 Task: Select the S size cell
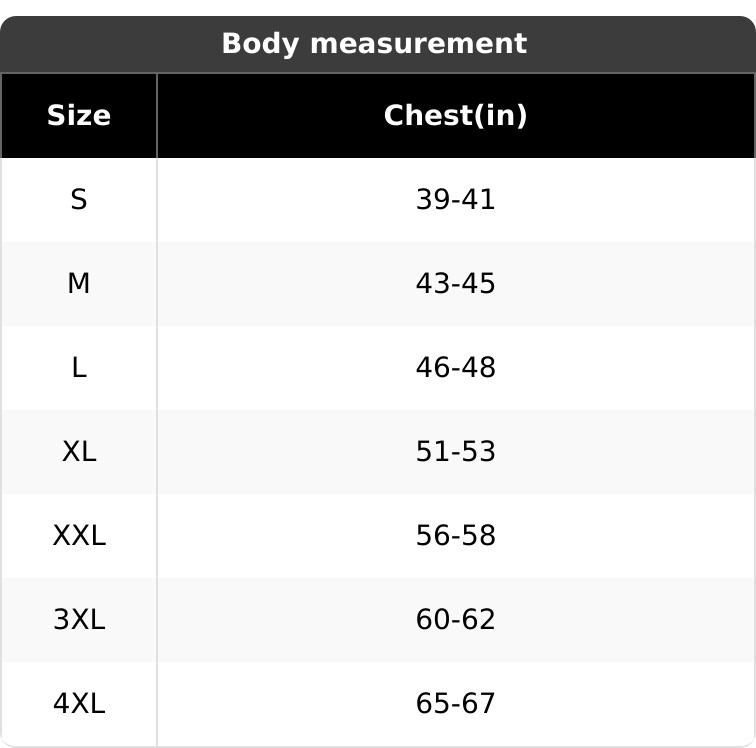tap(78, 200)
